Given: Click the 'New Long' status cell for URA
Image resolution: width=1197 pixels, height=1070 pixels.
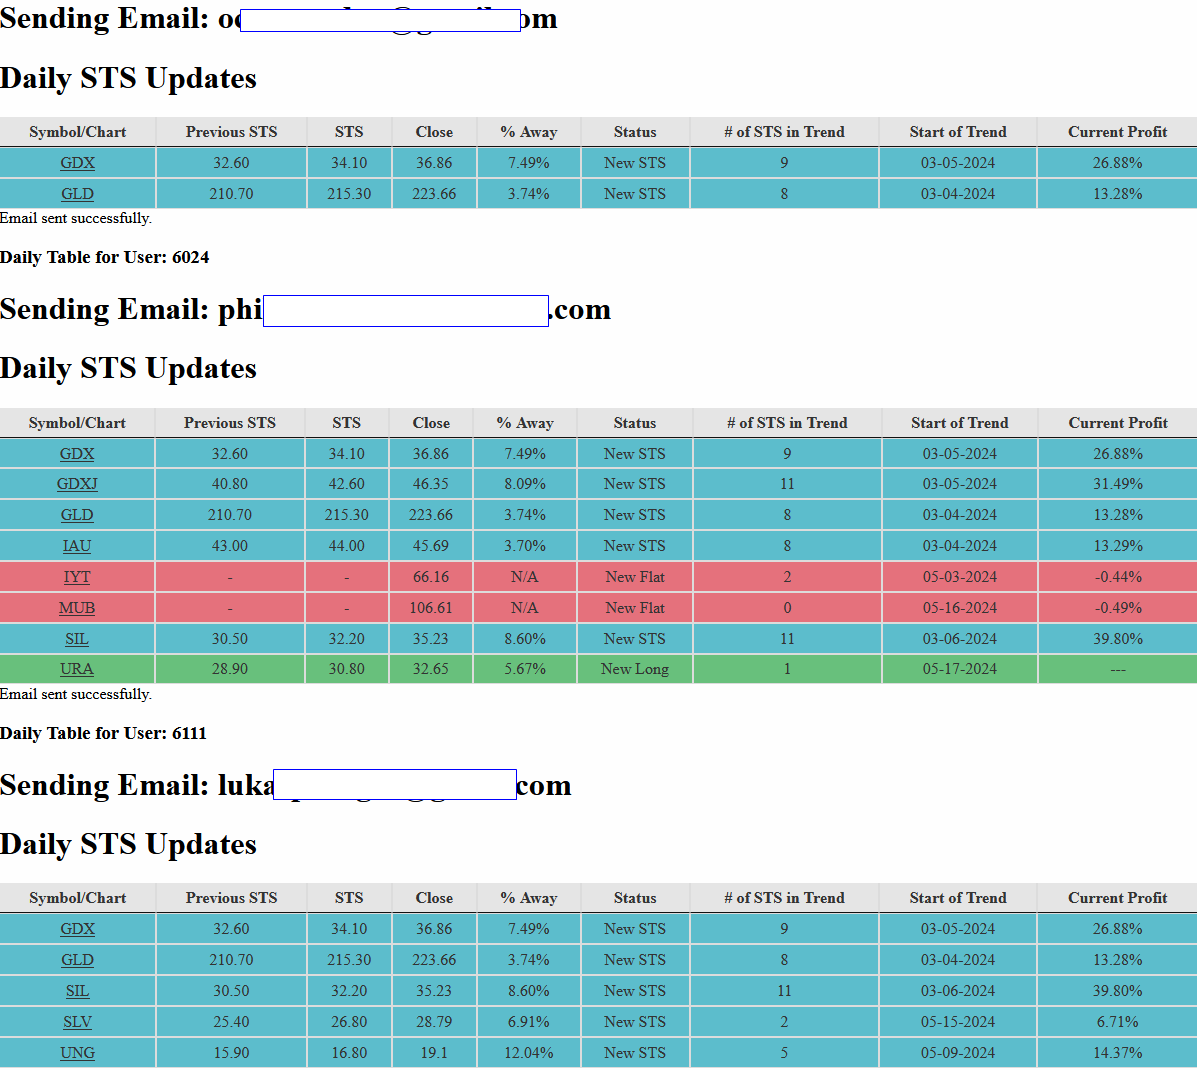Looking at the screenshot, I should [x=634, y=669].
